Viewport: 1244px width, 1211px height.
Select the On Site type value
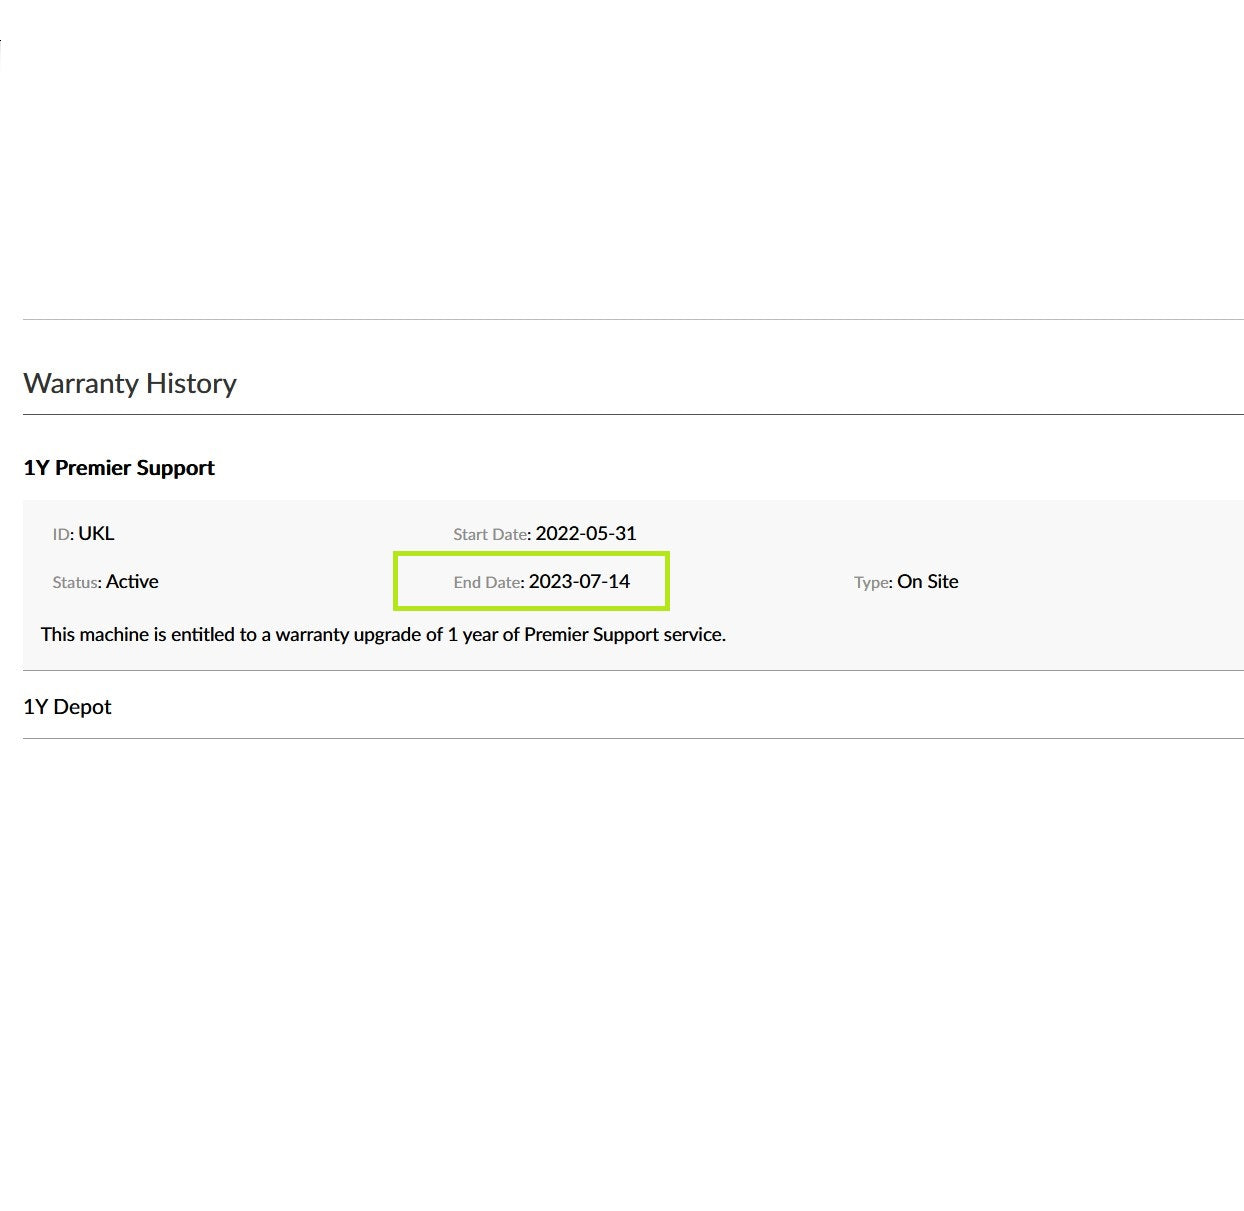click(928, 581)
